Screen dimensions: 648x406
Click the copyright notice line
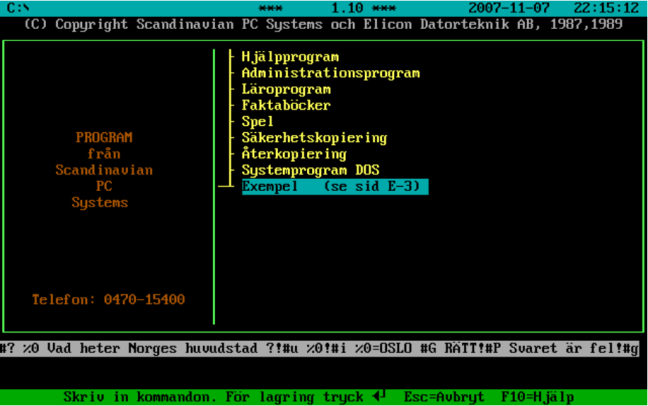click(322, 23)
